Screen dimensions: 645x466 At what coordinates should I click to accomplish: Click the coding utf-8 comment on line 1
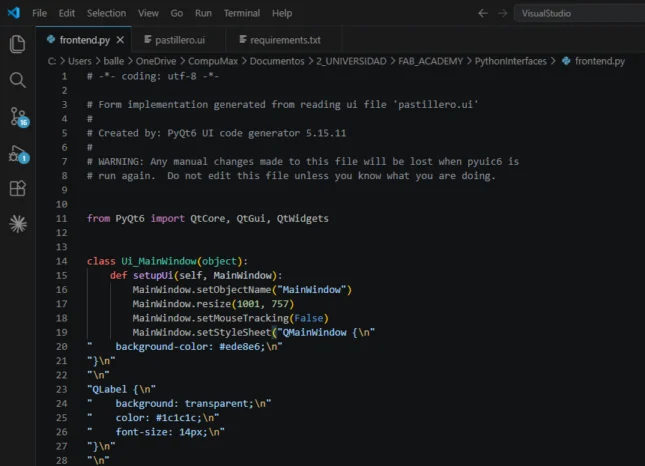153,76
